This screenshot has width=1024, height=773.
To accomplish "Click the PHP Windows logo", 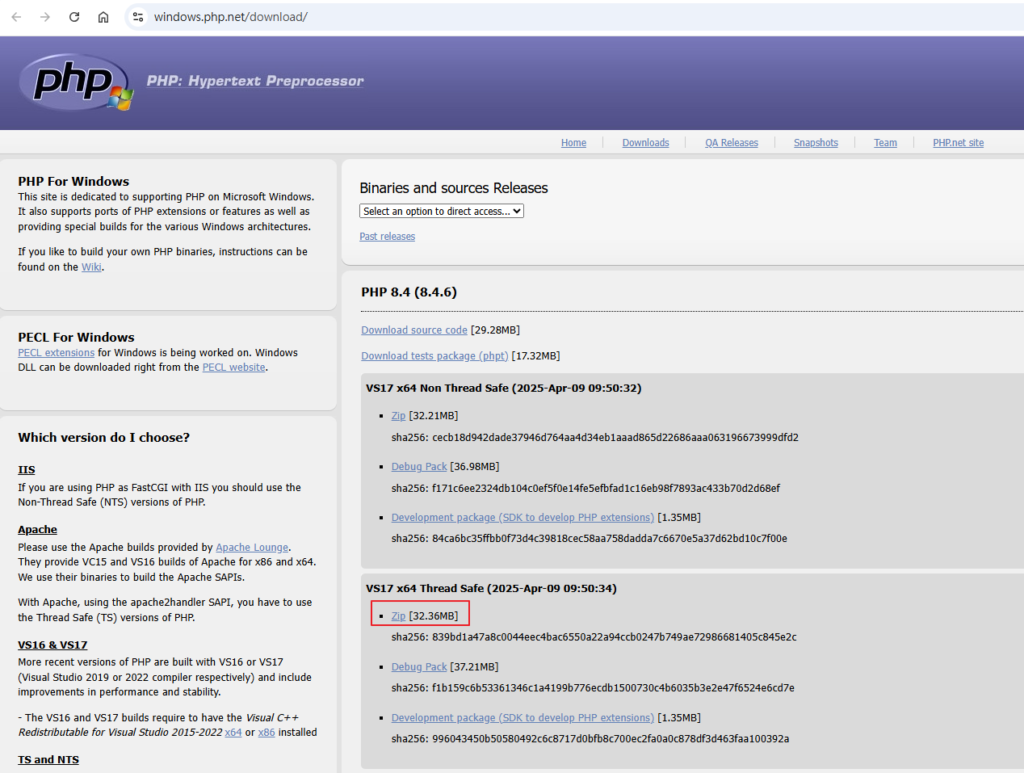I will [76, 82].
